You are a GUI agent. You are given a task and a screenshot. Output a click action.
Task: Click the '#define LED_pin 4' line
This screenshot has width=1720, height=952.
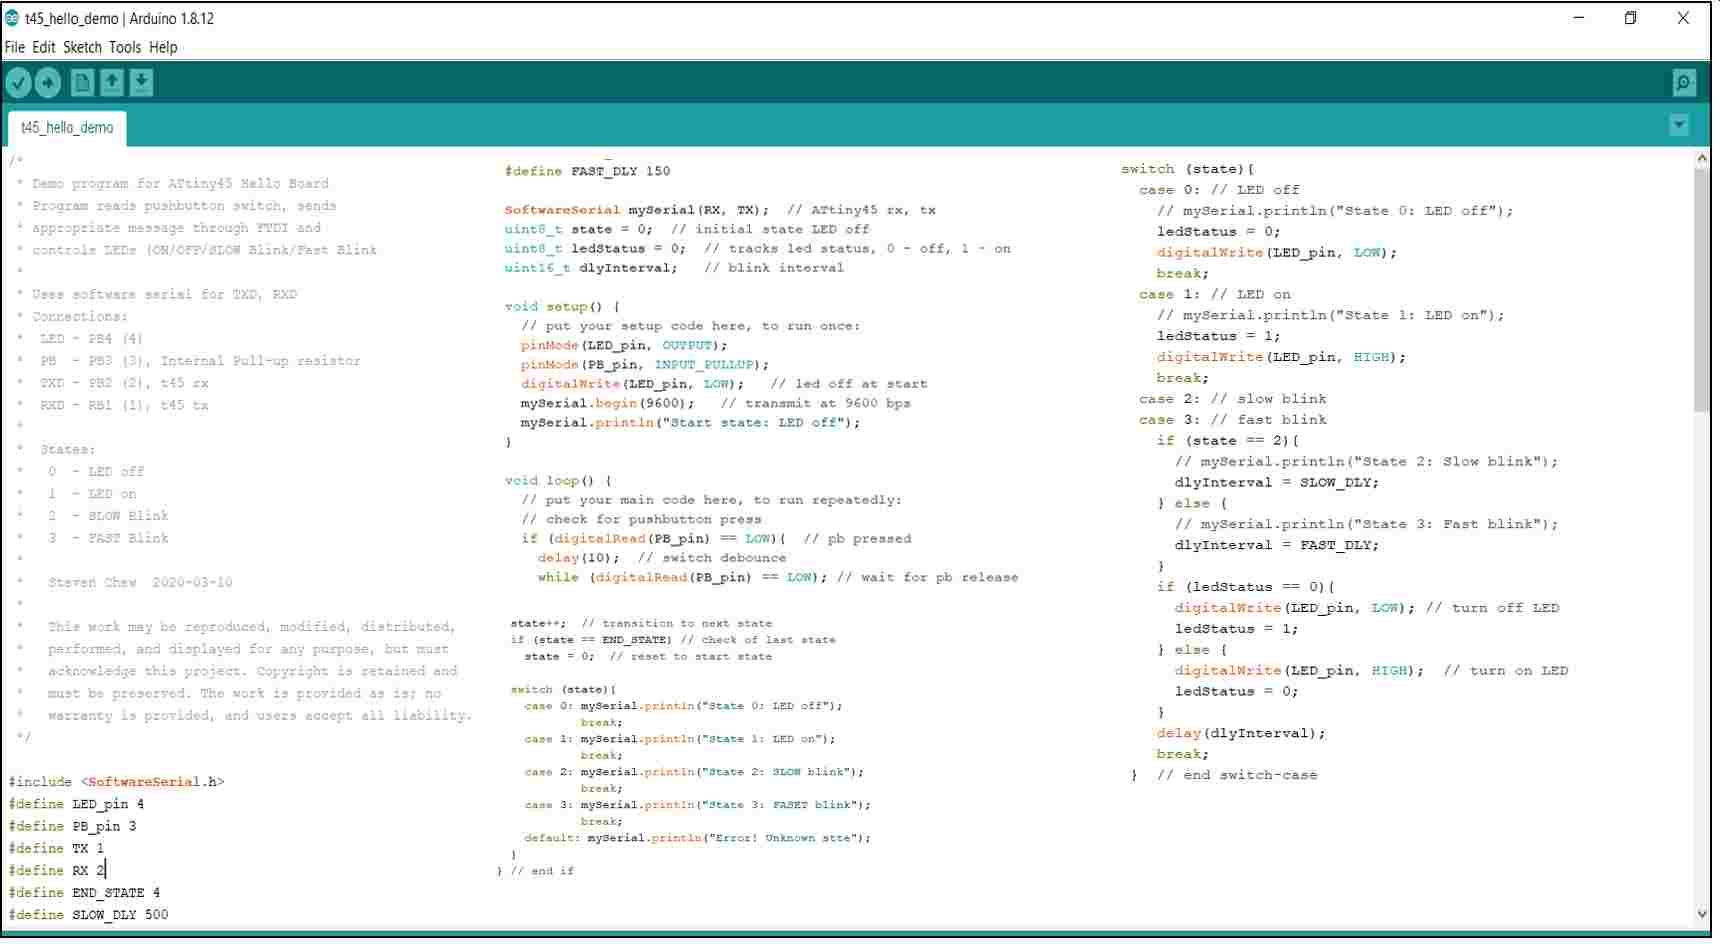click(x=76, y=804)
